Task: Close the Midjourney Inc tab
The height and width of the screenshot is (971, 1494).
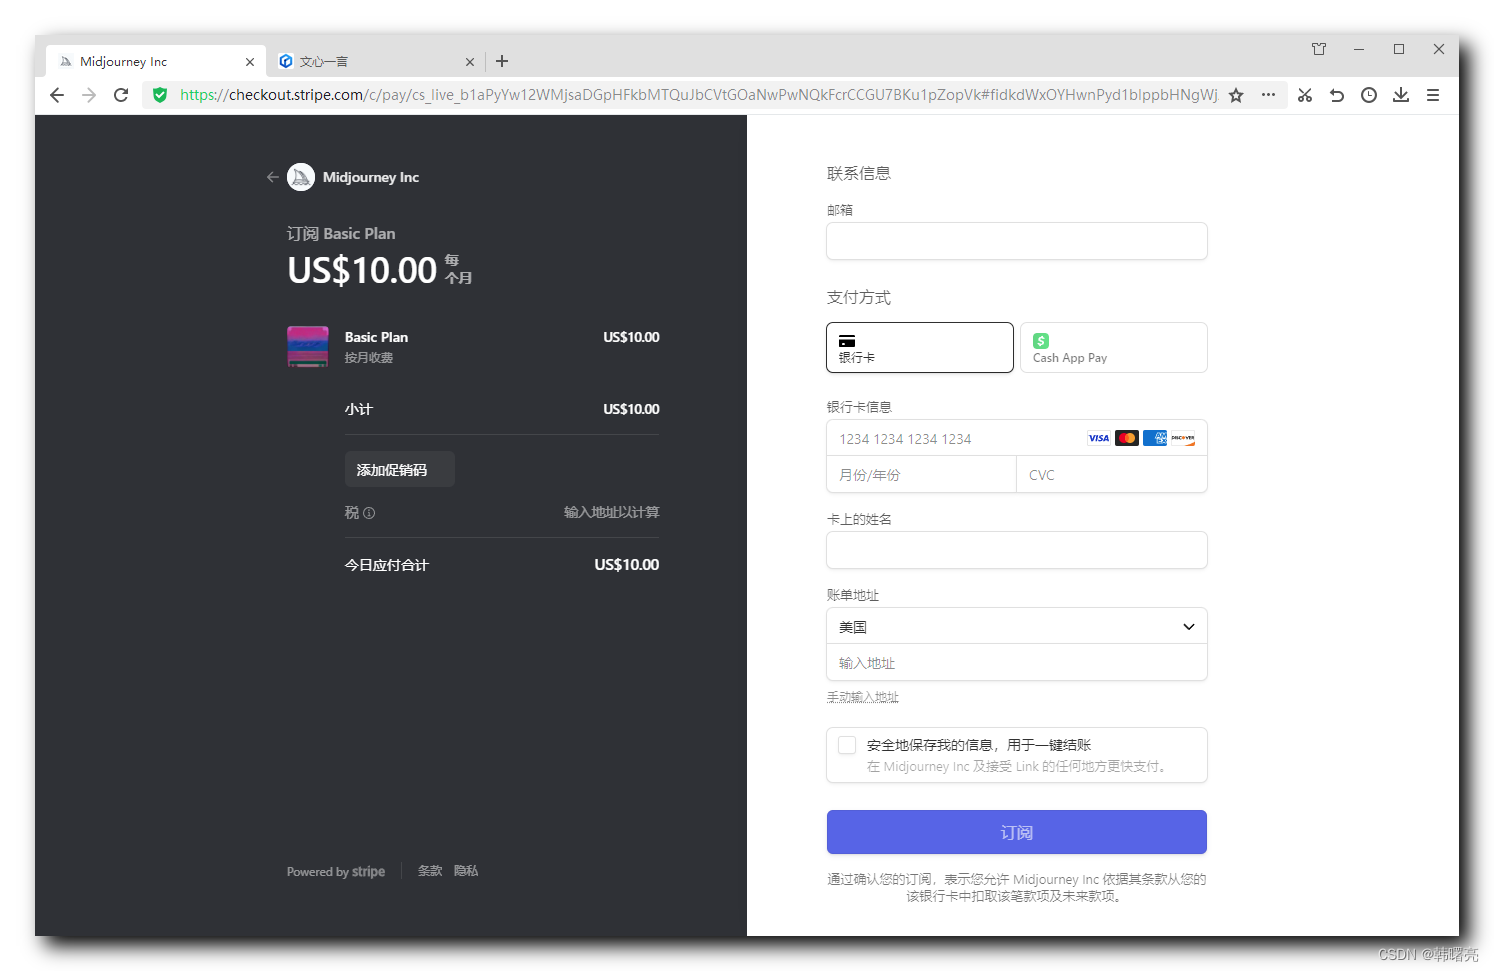Action: [250, 62]
